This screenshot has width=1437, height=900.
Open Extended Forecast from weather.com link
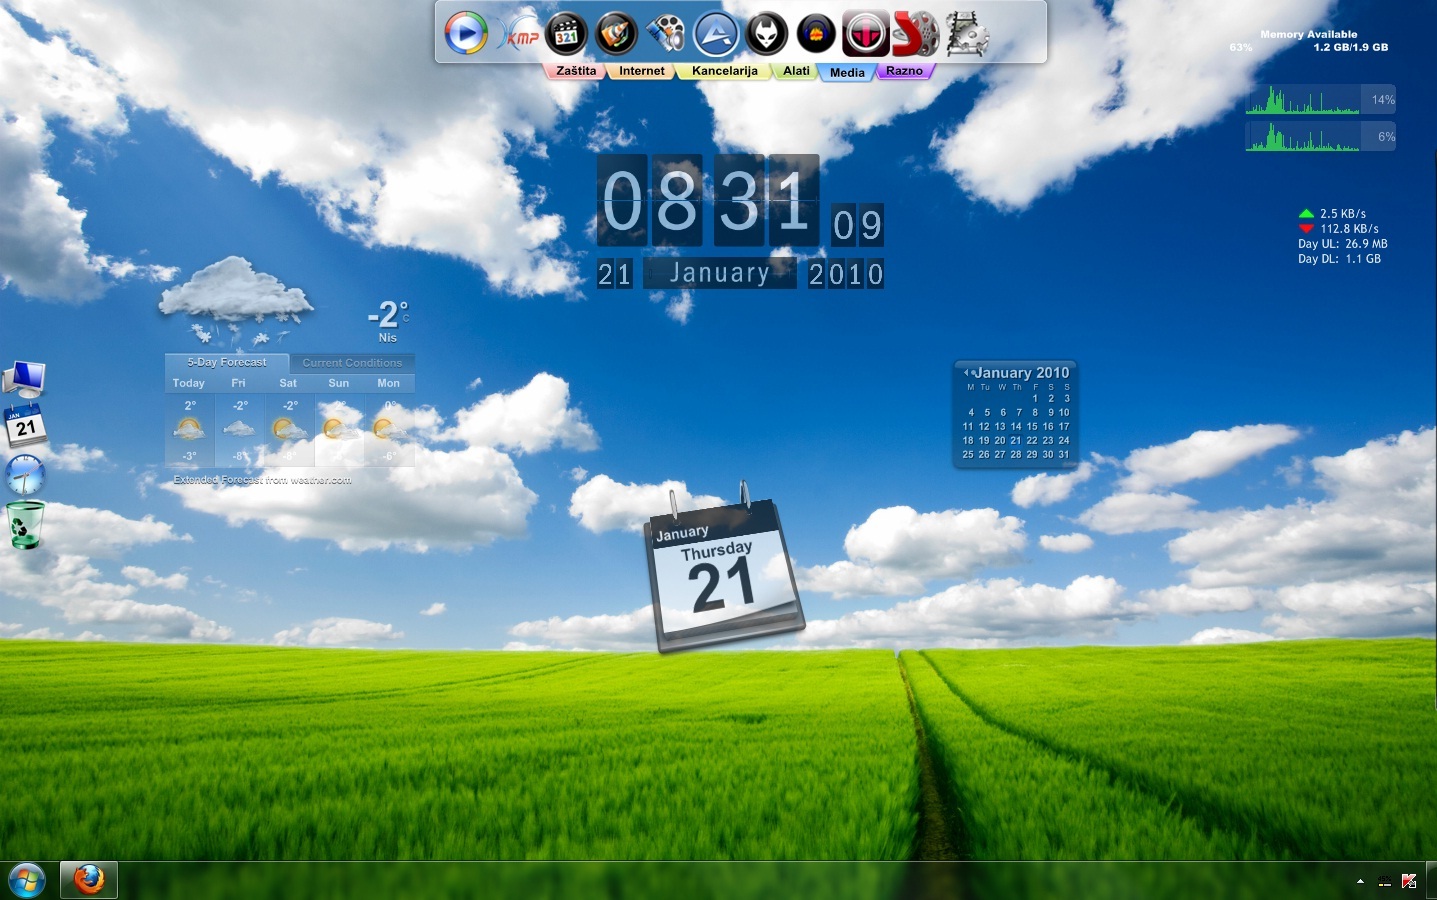(262, 480)
